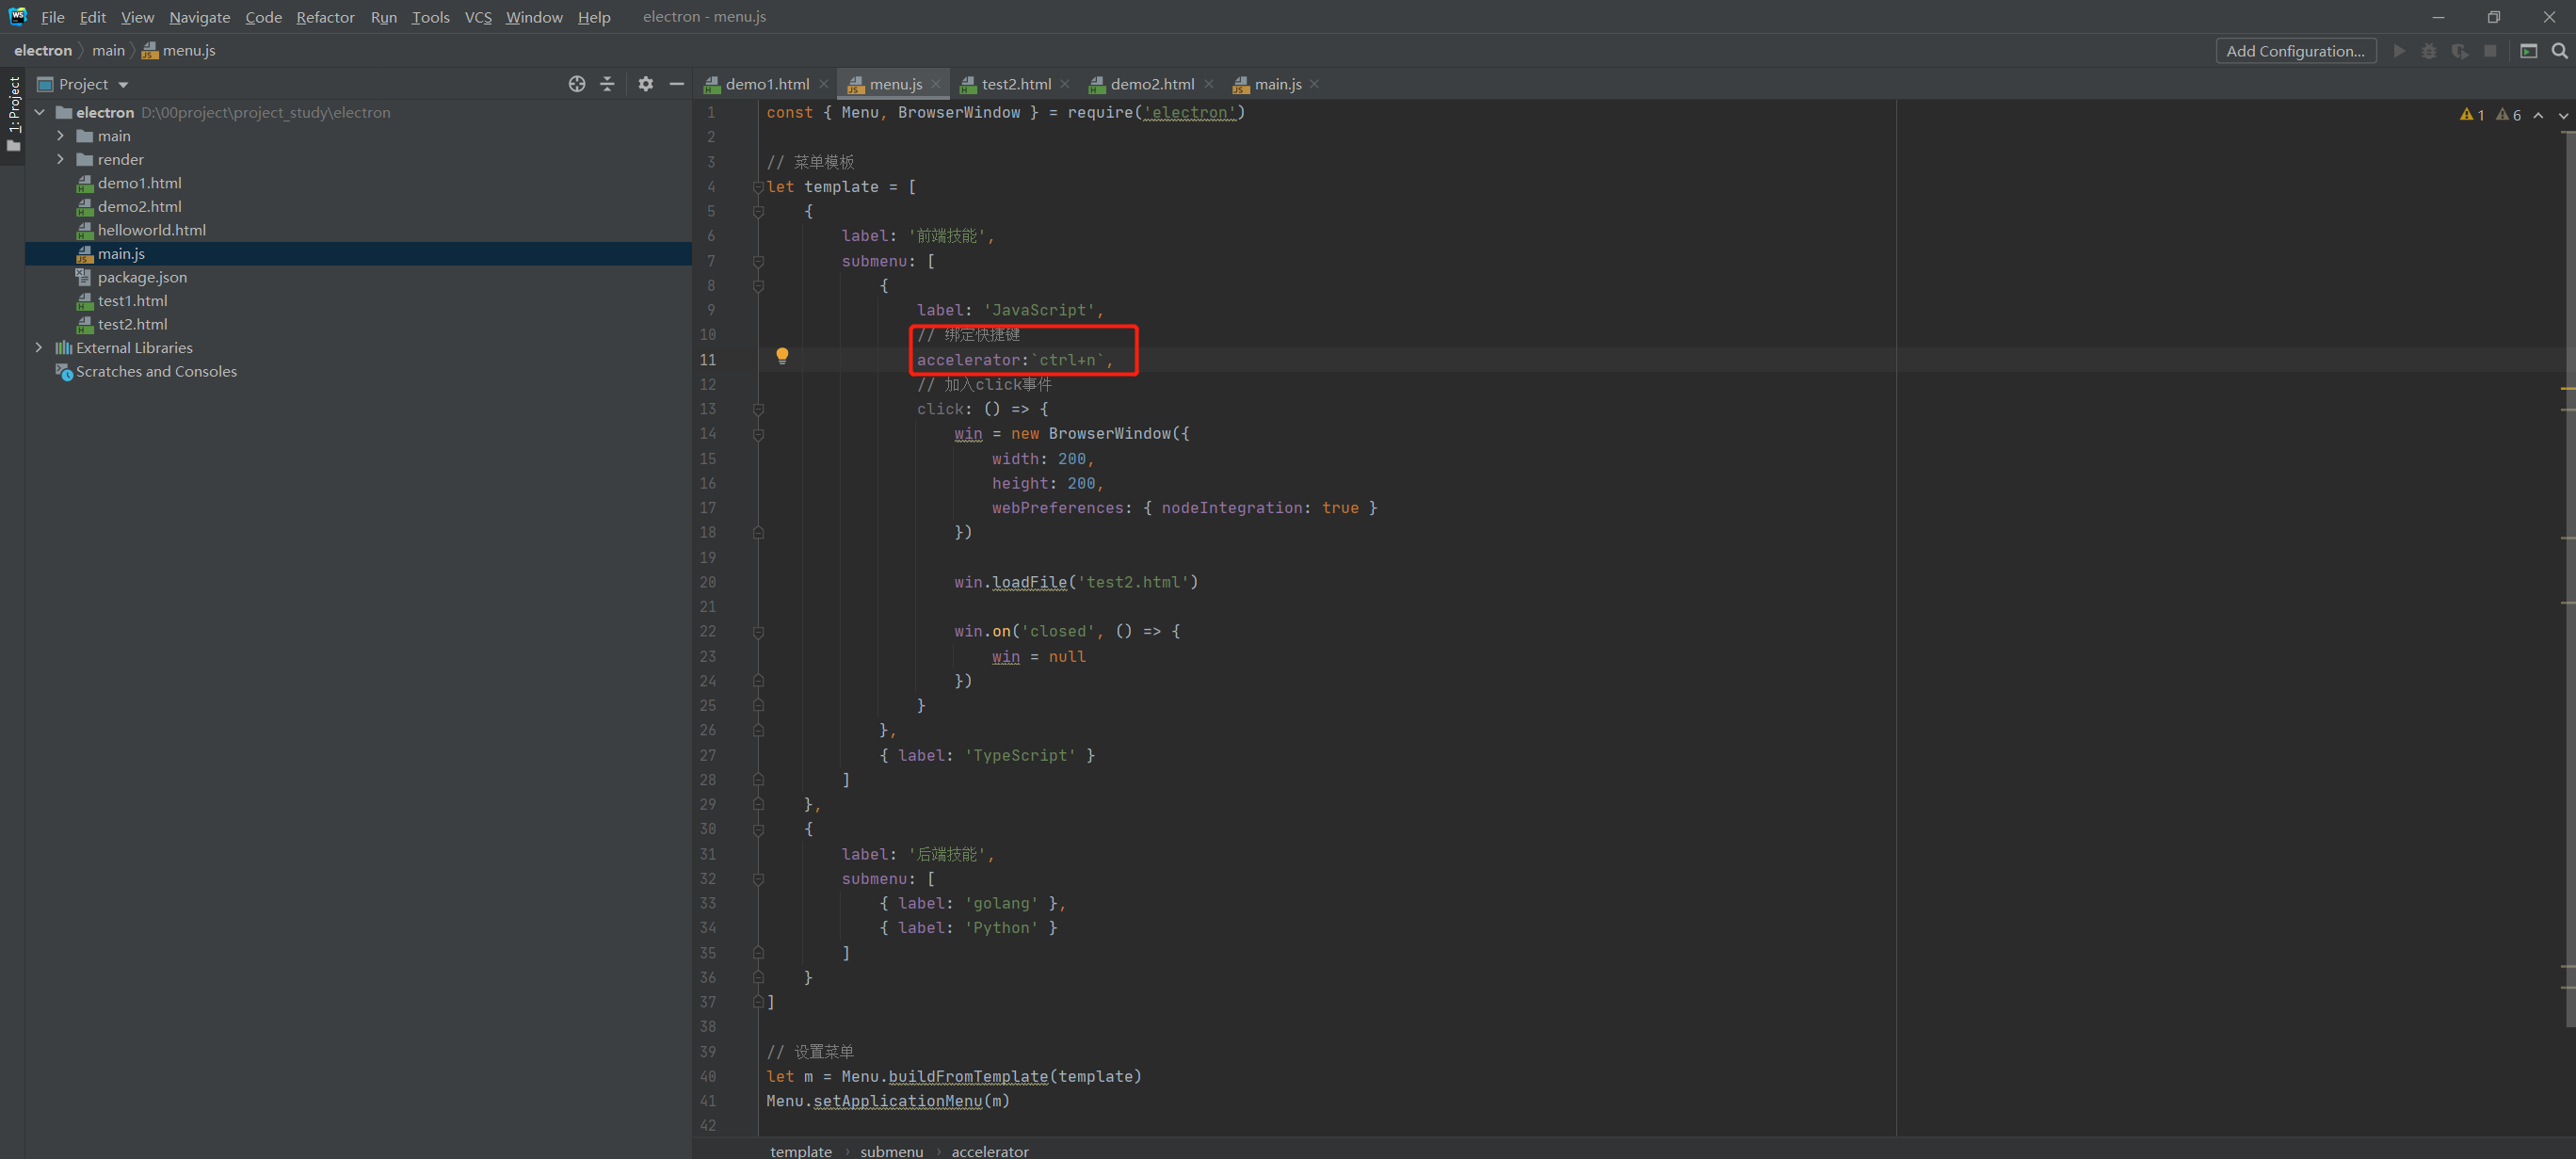Toggle the 1: Project sidebar tab
The width and height of the screenshot is (2576, 1159).
tap(13, 104)
